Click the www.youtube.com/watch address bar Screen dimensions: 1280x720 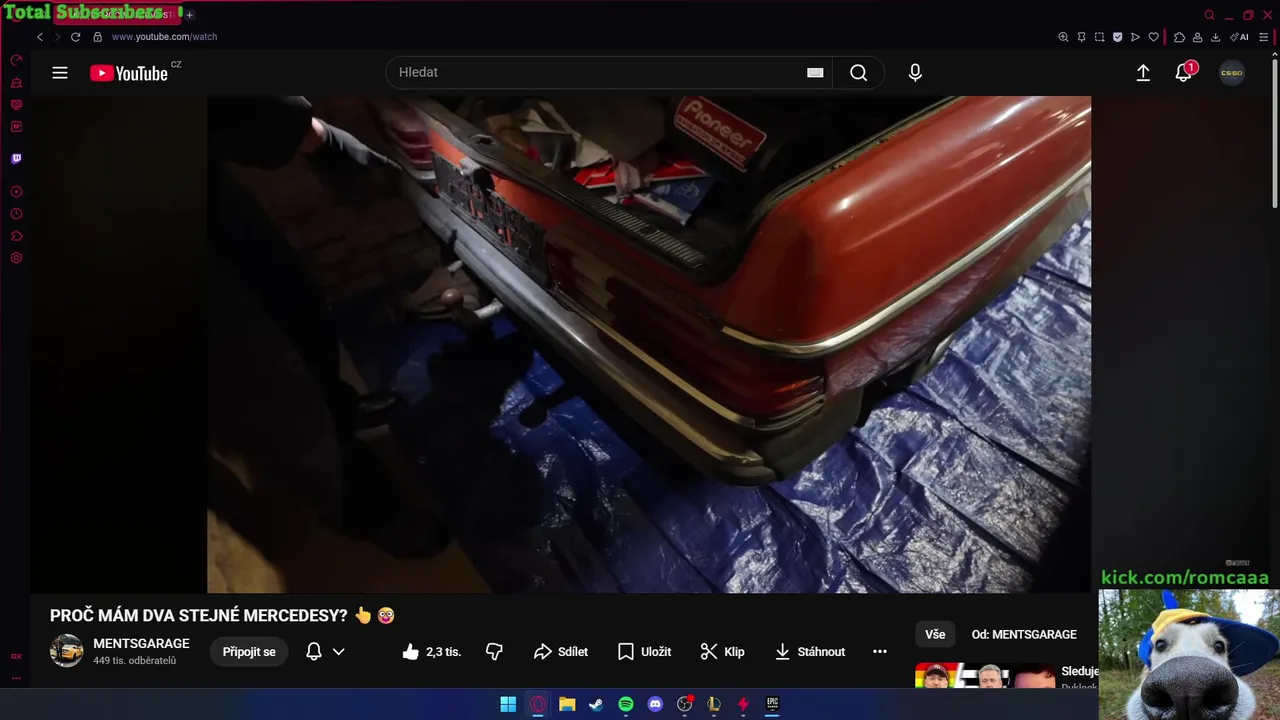click(x=164, y=37)
